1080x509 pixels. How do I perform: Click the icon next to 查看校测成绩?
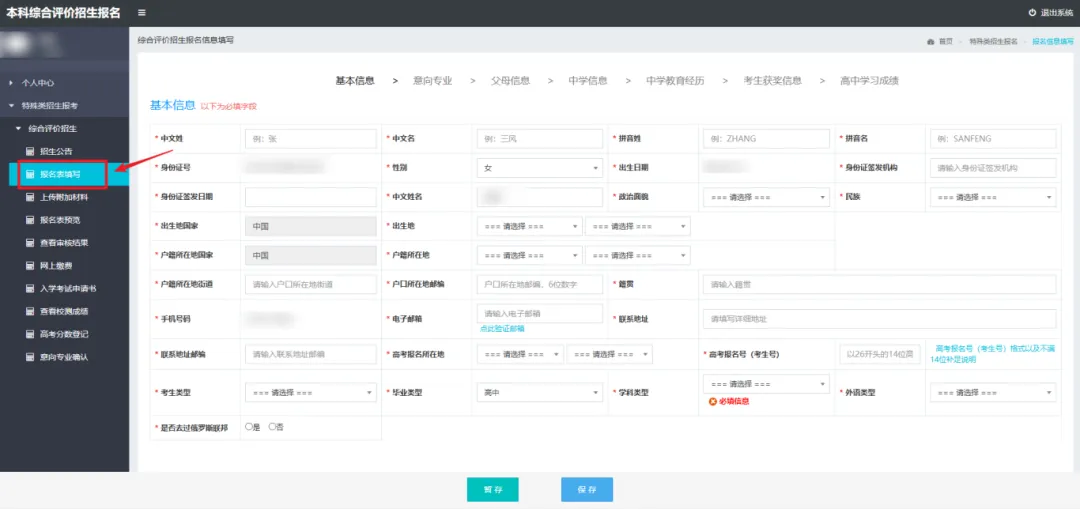pos(30,311)
